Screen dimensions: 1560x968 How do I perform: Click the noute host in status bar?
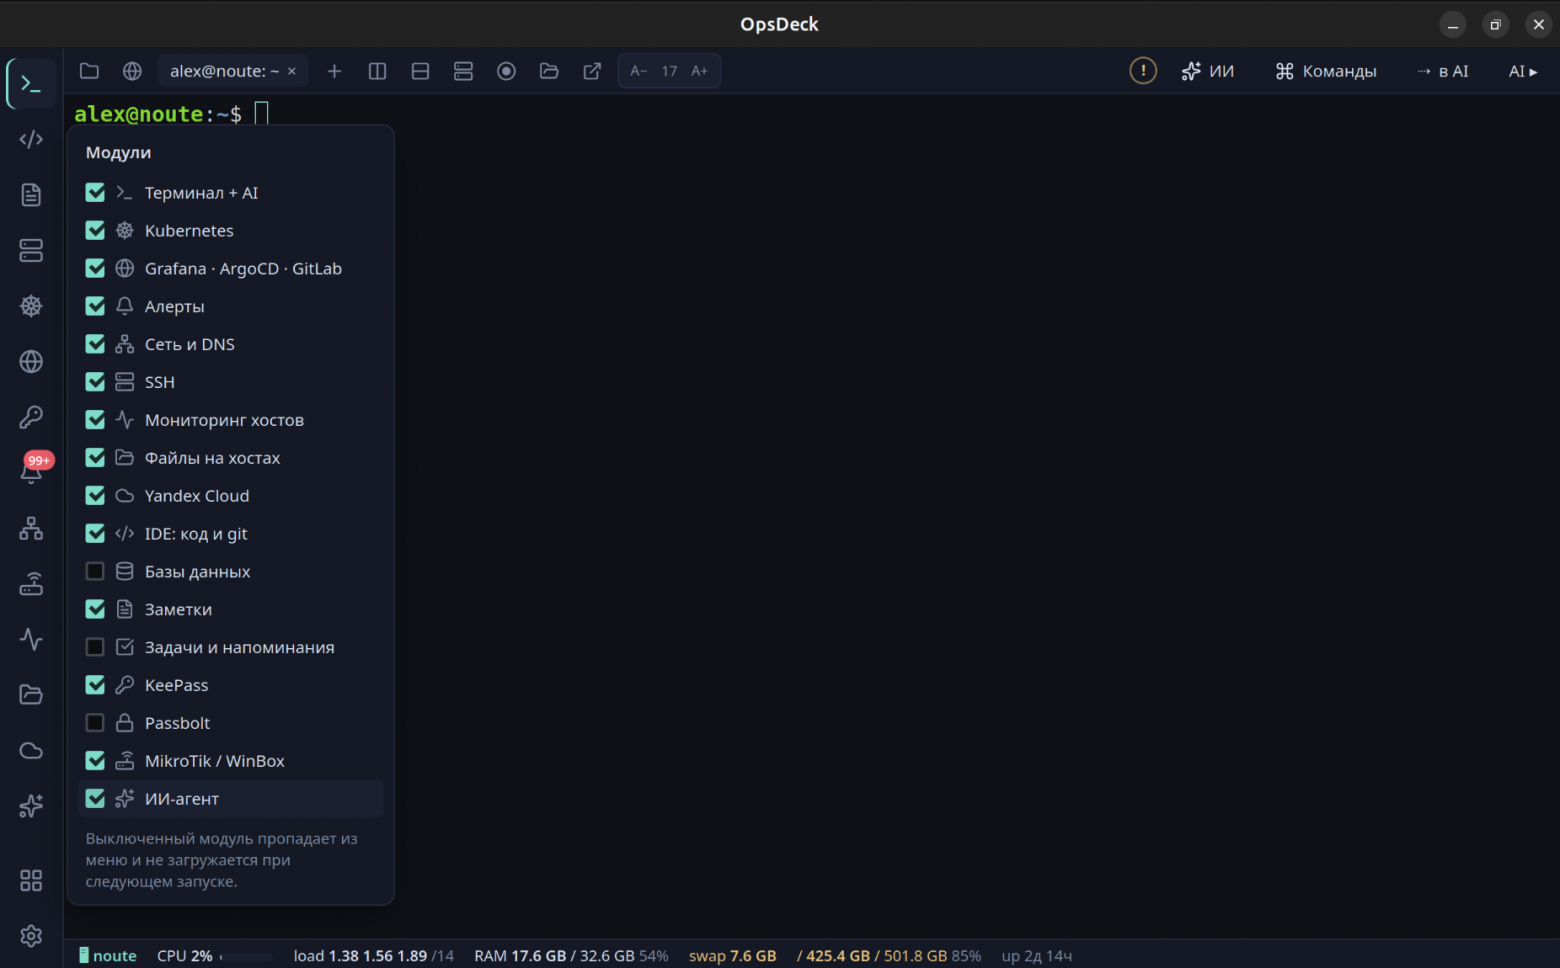click(x=108, y=956)
